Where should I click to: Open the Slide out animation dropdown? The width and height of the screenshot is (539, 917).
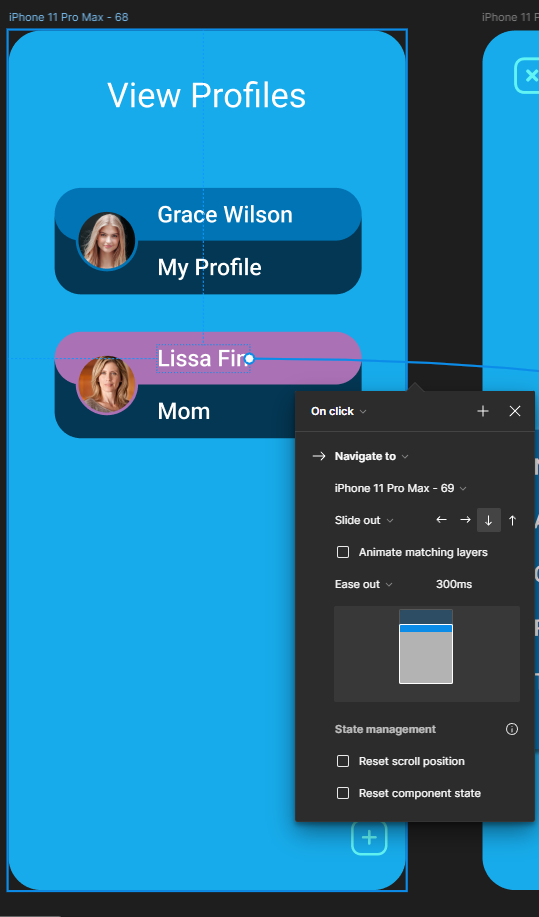click(x=364, y=520)
